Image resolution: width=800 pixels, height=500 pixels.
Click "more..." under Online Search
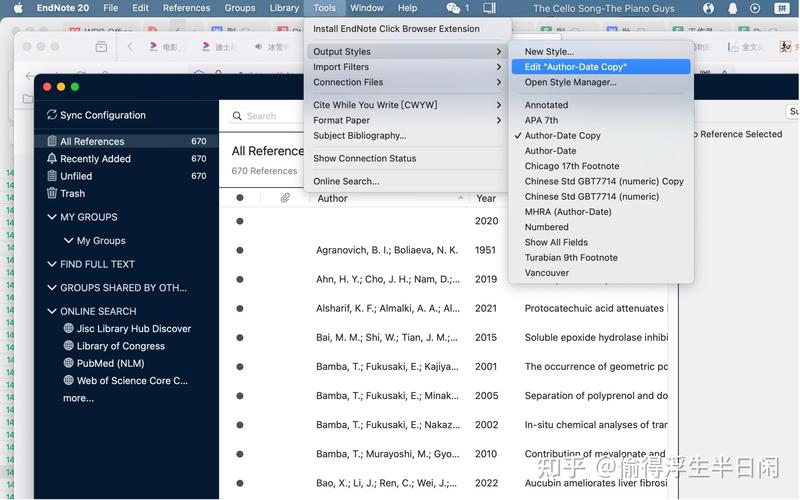tap(78, 398)
